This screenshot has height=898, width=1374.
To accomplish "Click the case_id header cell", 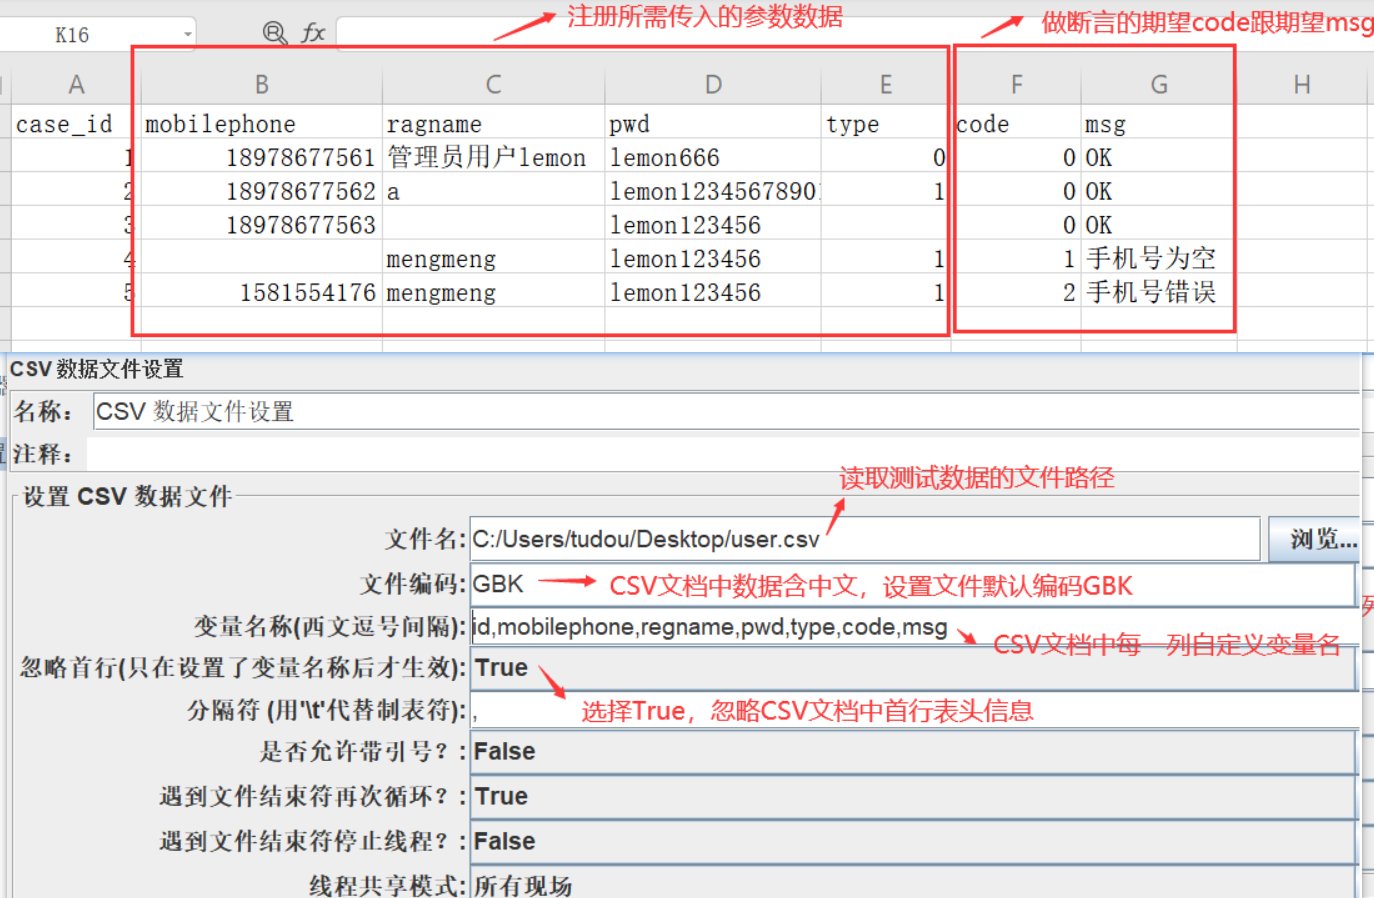I will click(75, 124).
